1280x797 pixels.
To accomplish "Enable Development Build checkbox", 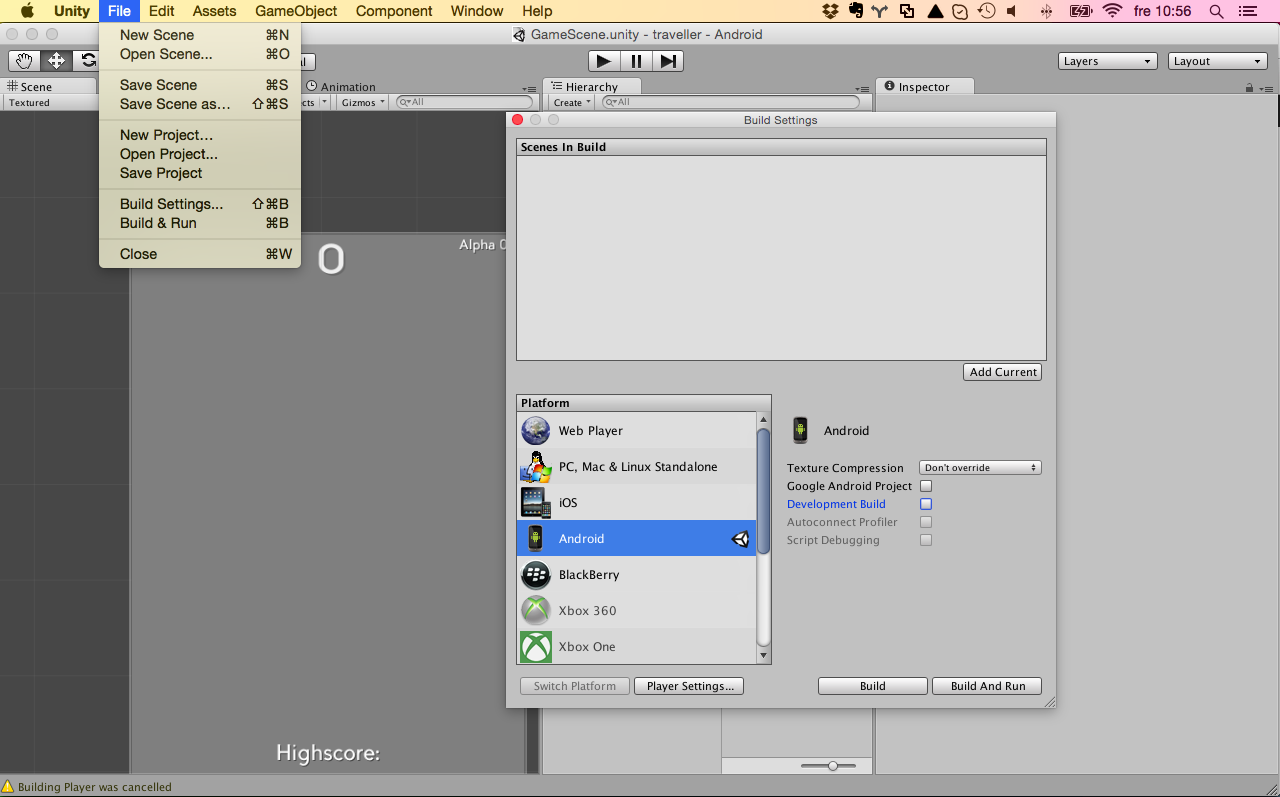I will click(926, 504).
